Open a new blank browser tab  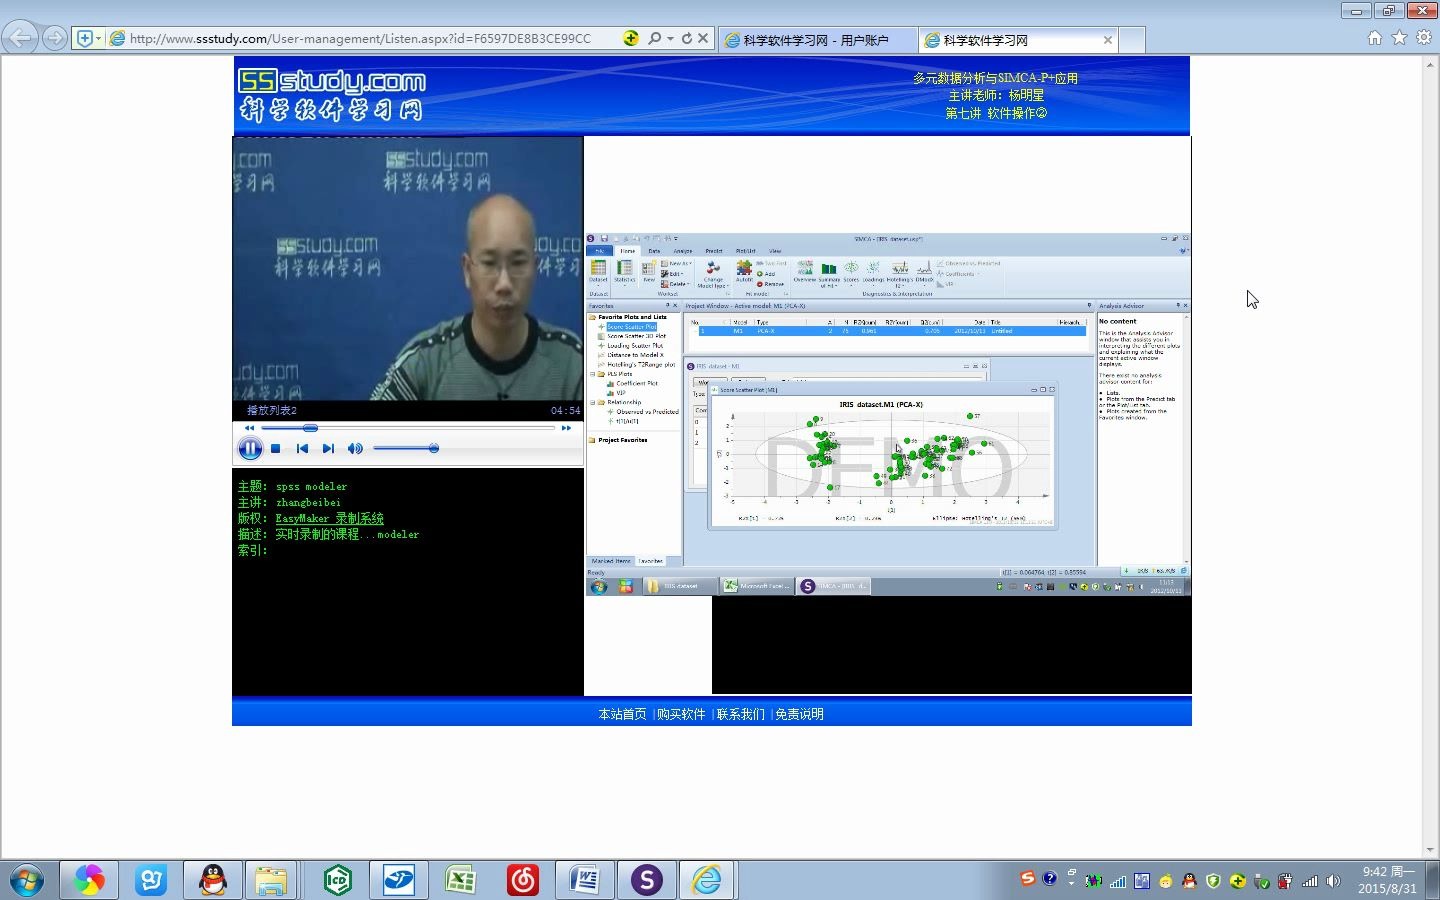coord(1132,40)
